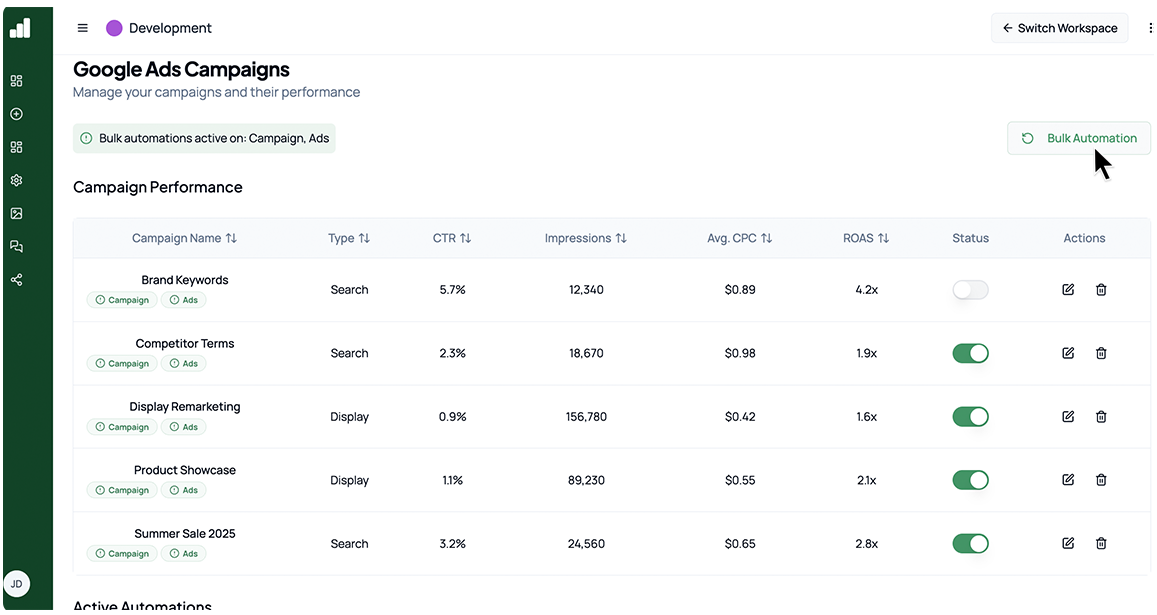Screen dimensions: 1157x615
Task: Click the Actions column header
Action: pos(1084,238)
